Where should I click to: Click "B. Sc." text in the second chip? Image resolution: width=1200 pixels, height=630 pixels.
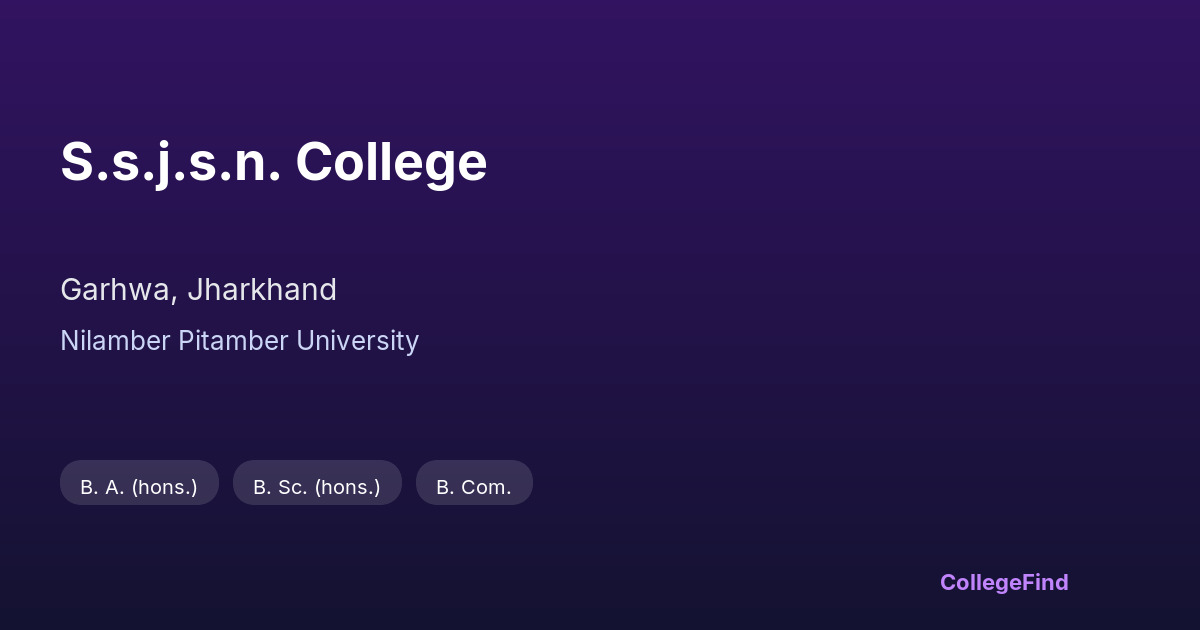(x=280, y=488)
